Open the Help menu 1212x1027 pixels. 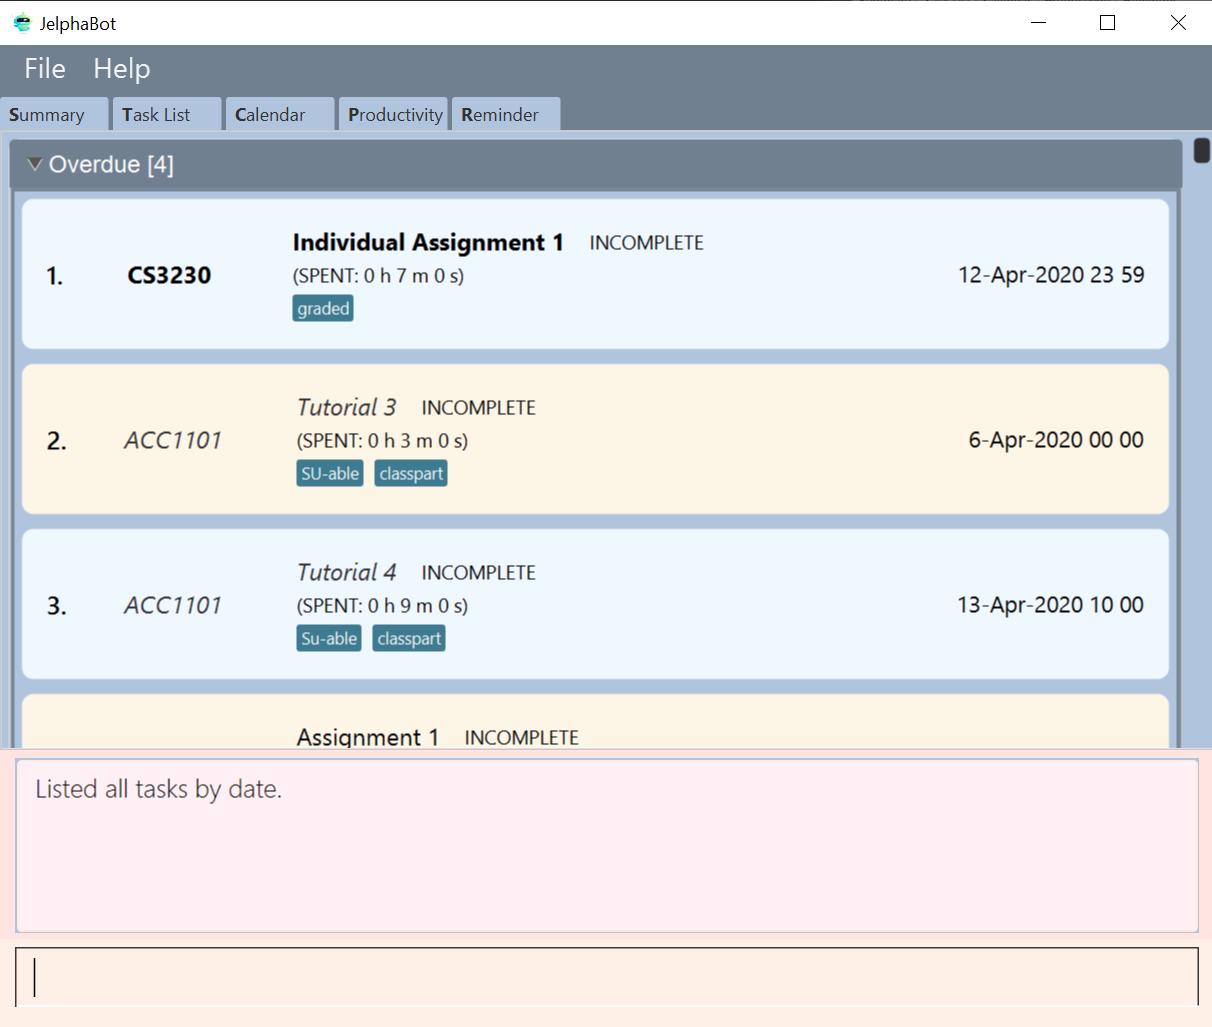[x=122, y=69]
